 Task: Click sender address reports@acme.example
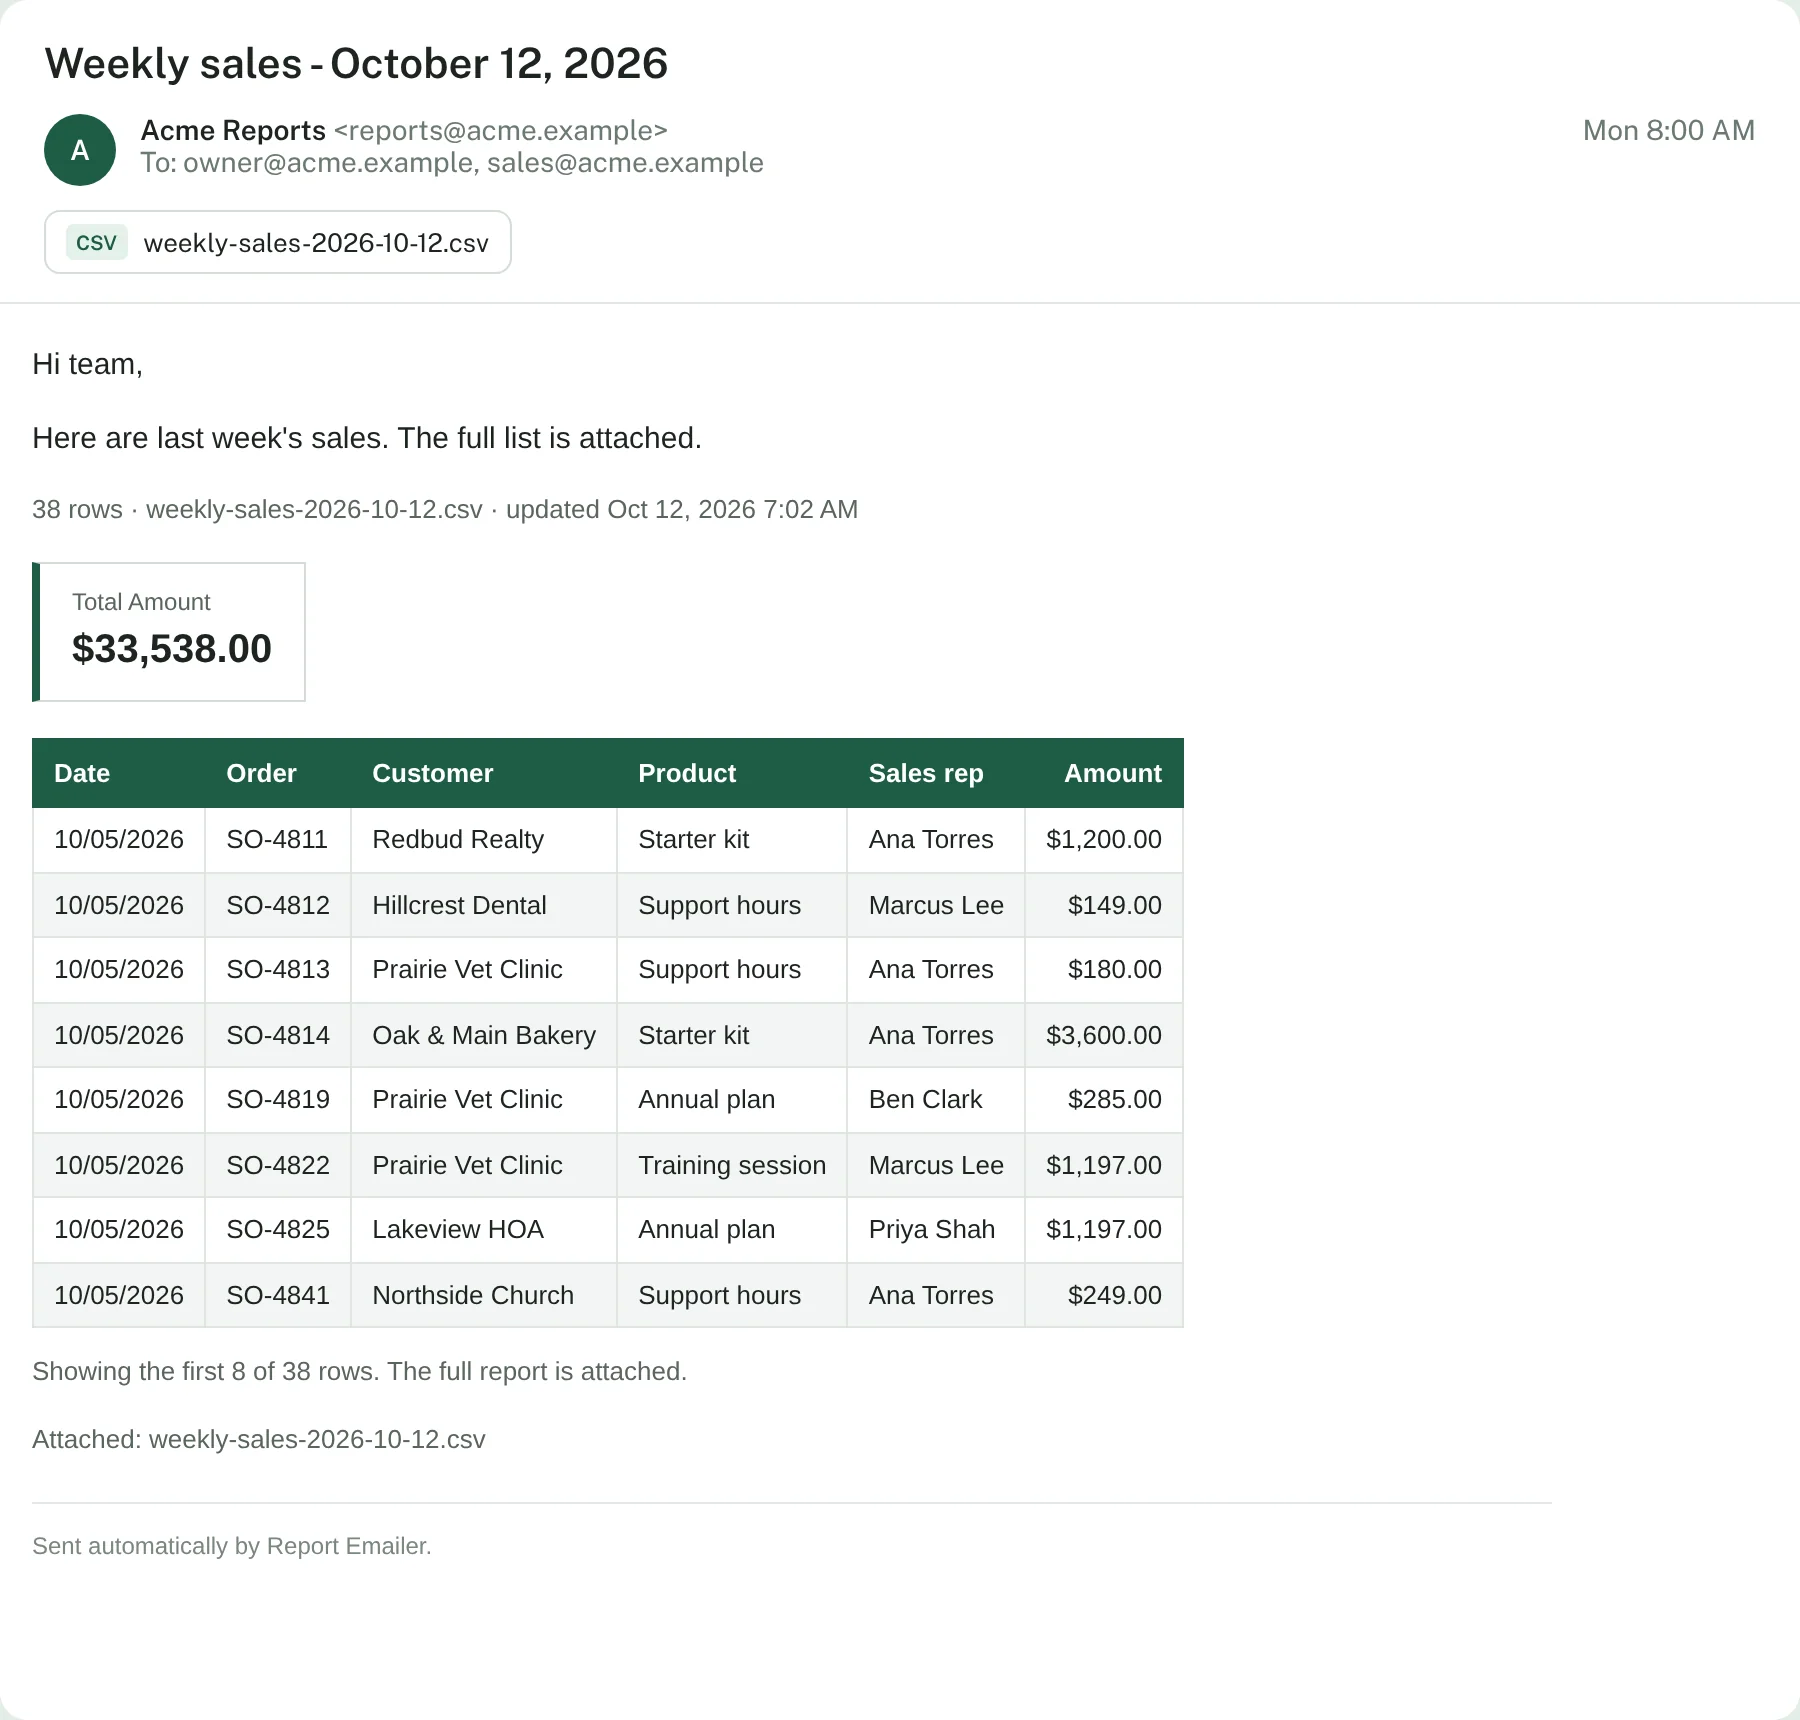tap(500, 131)
